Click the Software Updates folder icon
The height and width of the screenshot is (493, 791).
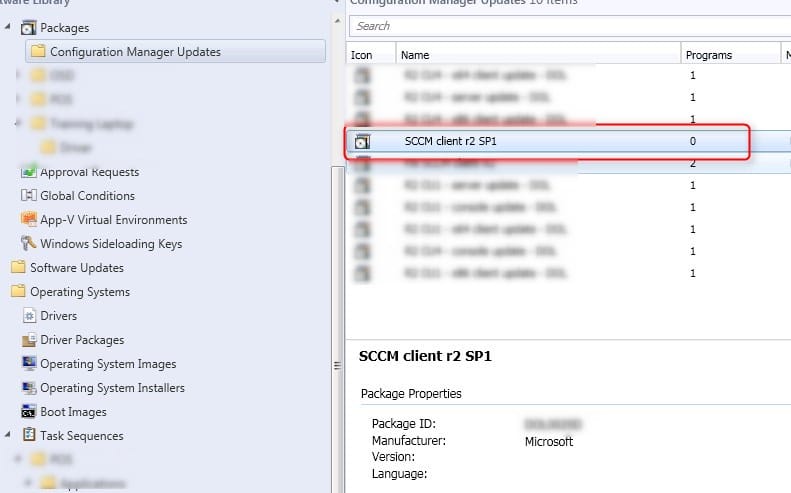18,267
